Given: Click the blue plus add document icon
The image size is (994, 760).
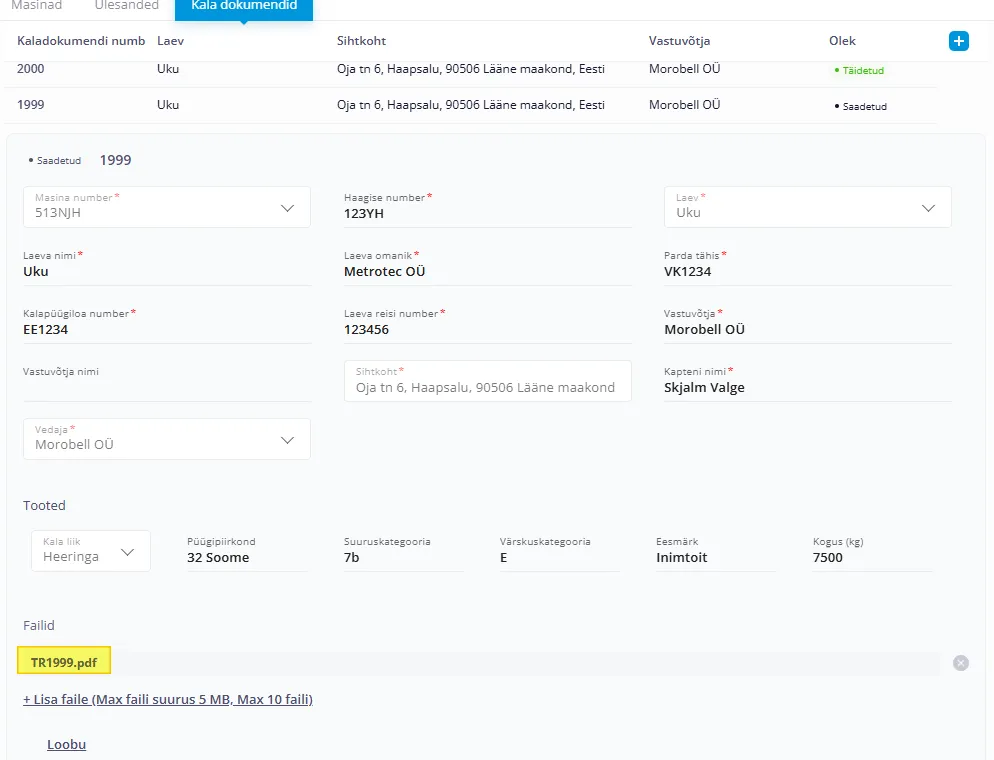Looking at the screenshot, I should [958, 41].
